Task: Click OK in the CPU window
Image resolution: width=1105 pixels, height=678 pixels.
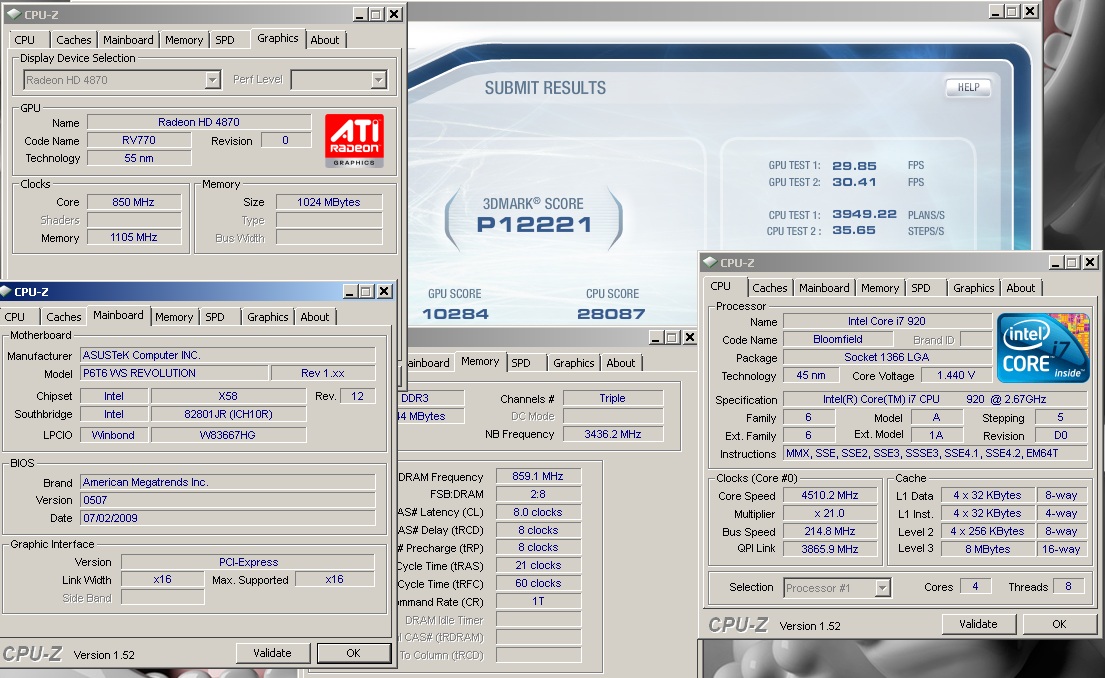Action: 1059,624
